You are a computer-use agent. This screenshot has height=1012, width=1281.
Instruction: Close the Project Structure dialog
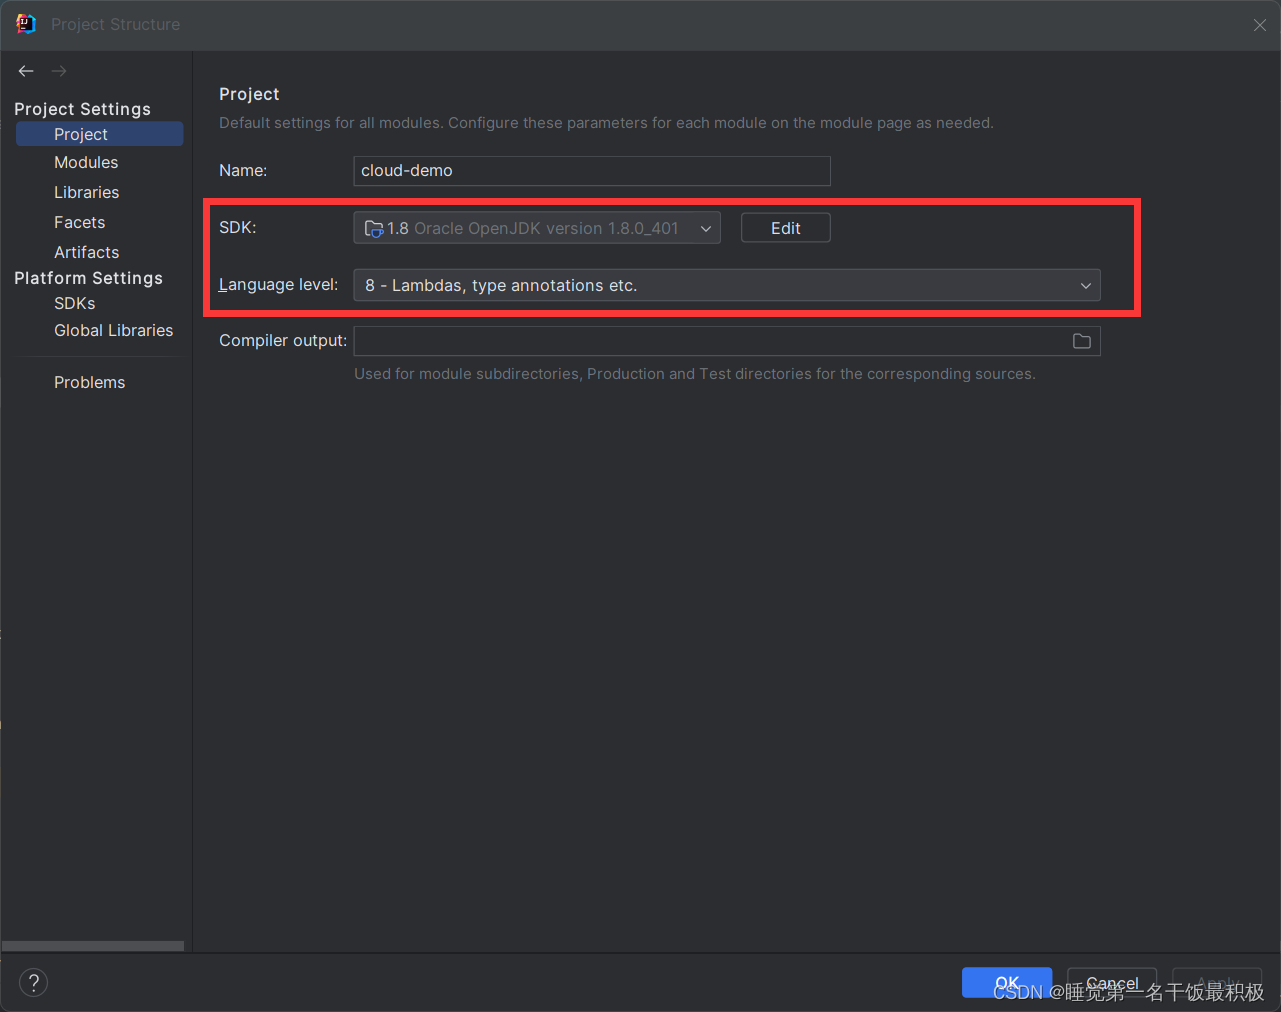[1260, 25]
